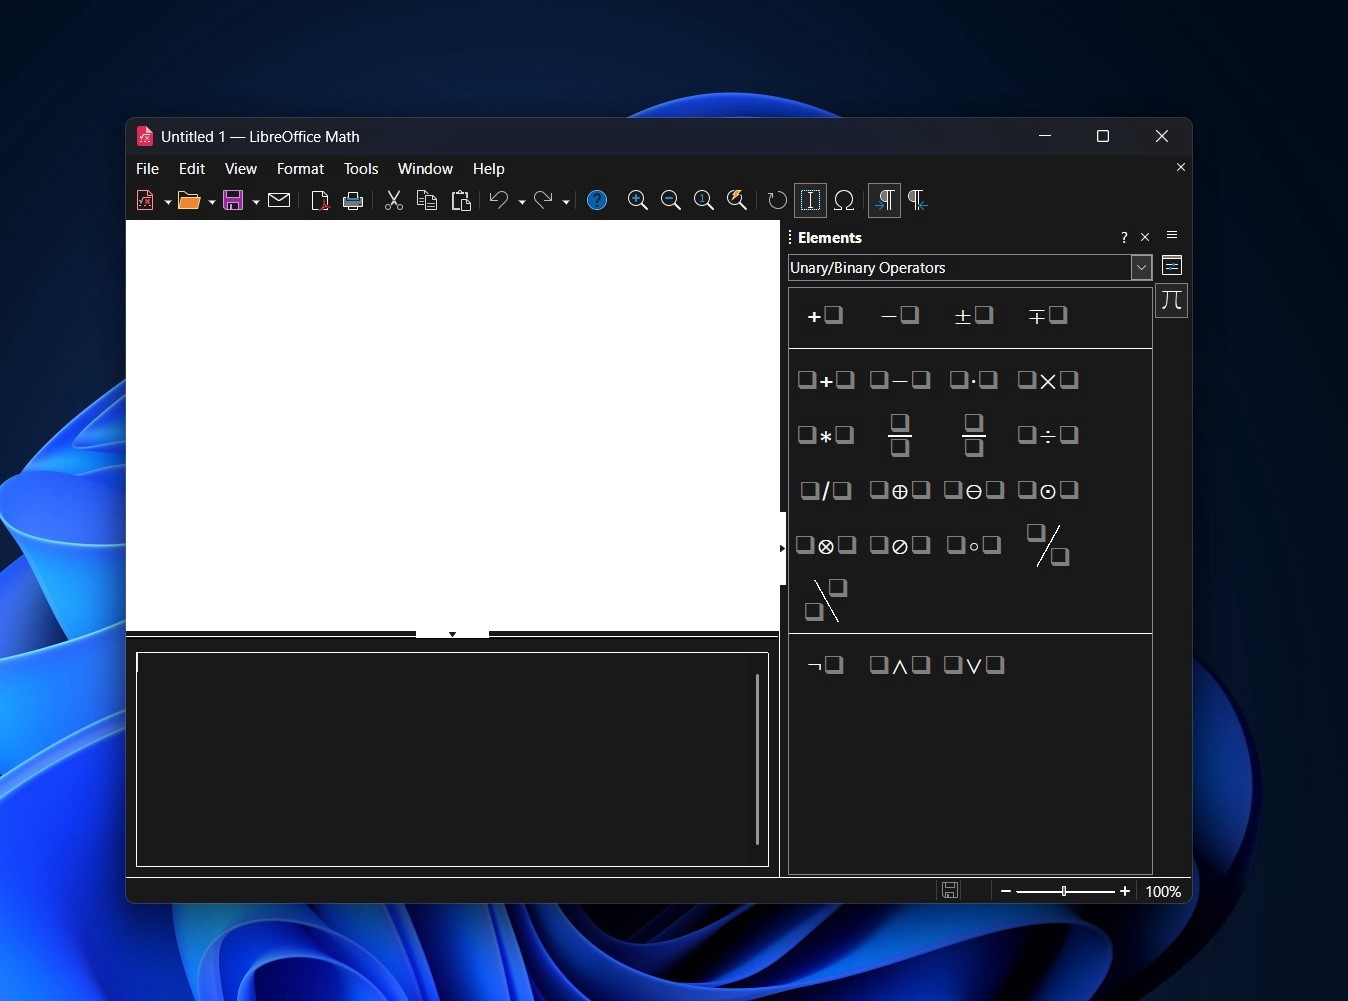Viewport: 1348px width, 1001px height.
Task: Open the File menu
Action: (147, 168)
